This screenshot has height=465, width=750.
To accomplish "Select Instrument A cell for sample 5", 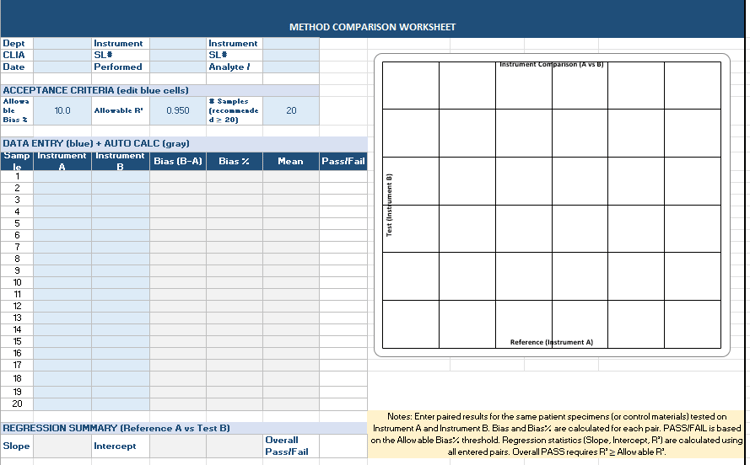I will click(x=62, y=223).
